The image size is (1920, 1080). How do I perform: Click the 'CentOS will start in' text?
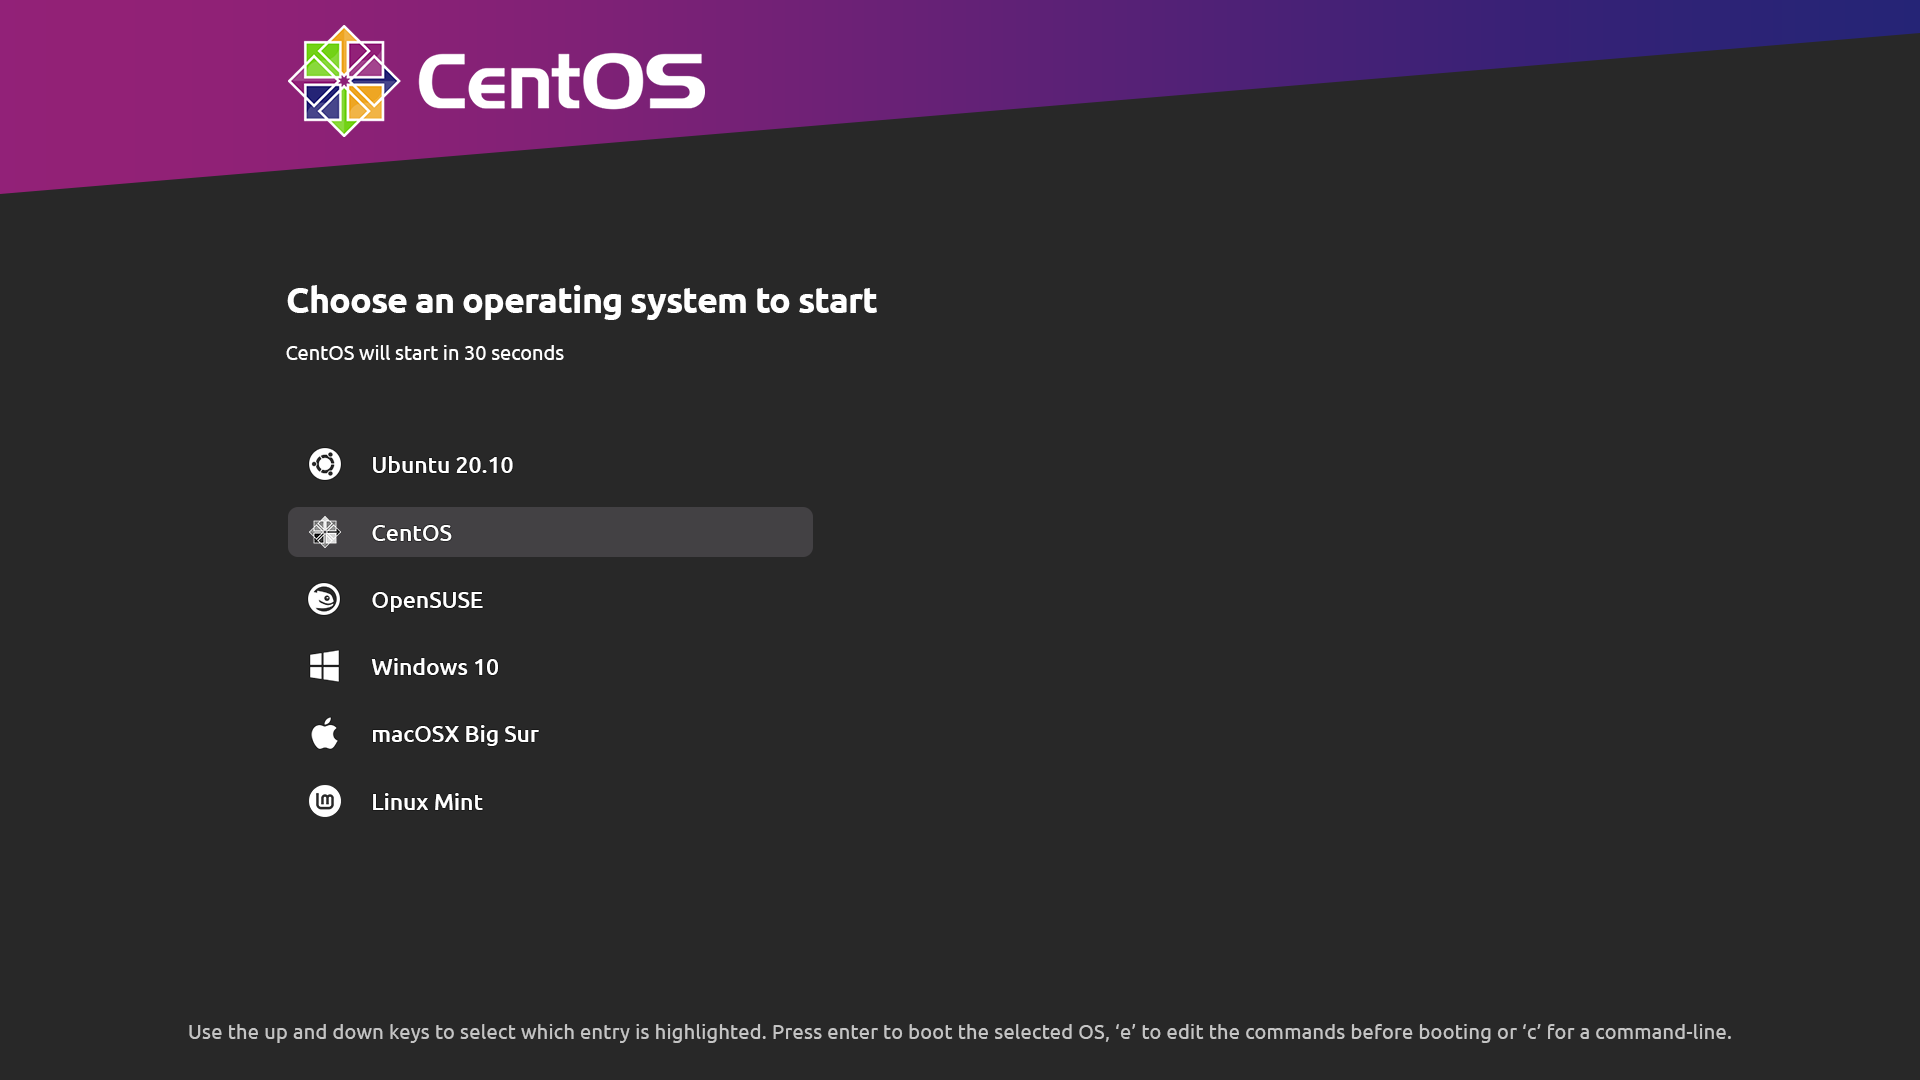click(372, 353)
